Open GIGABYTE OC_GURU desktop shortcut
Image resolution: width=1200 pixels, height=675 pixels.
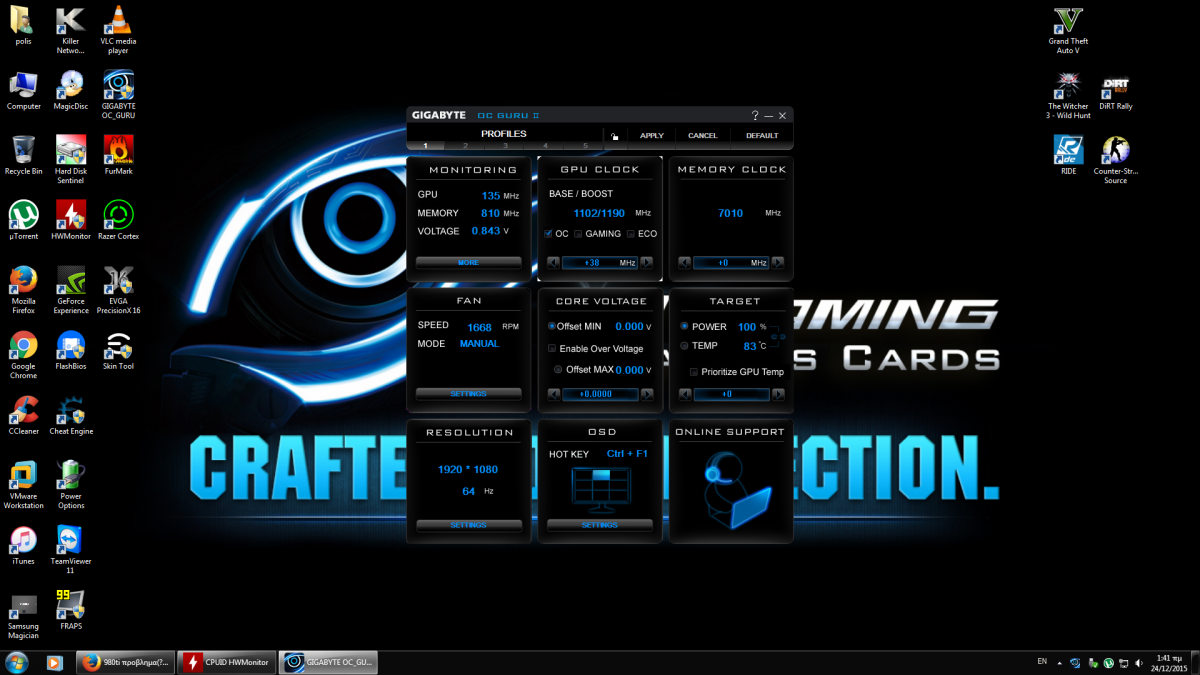tap(119, 95)
